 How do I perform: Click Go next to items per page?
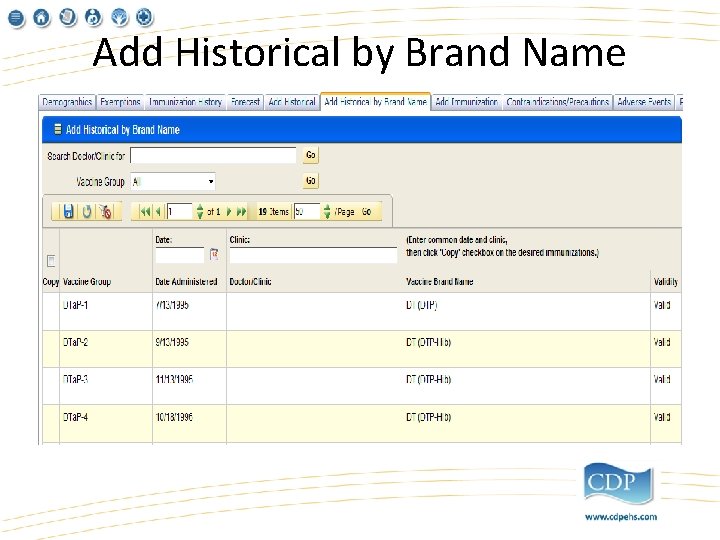click(366, 212)
